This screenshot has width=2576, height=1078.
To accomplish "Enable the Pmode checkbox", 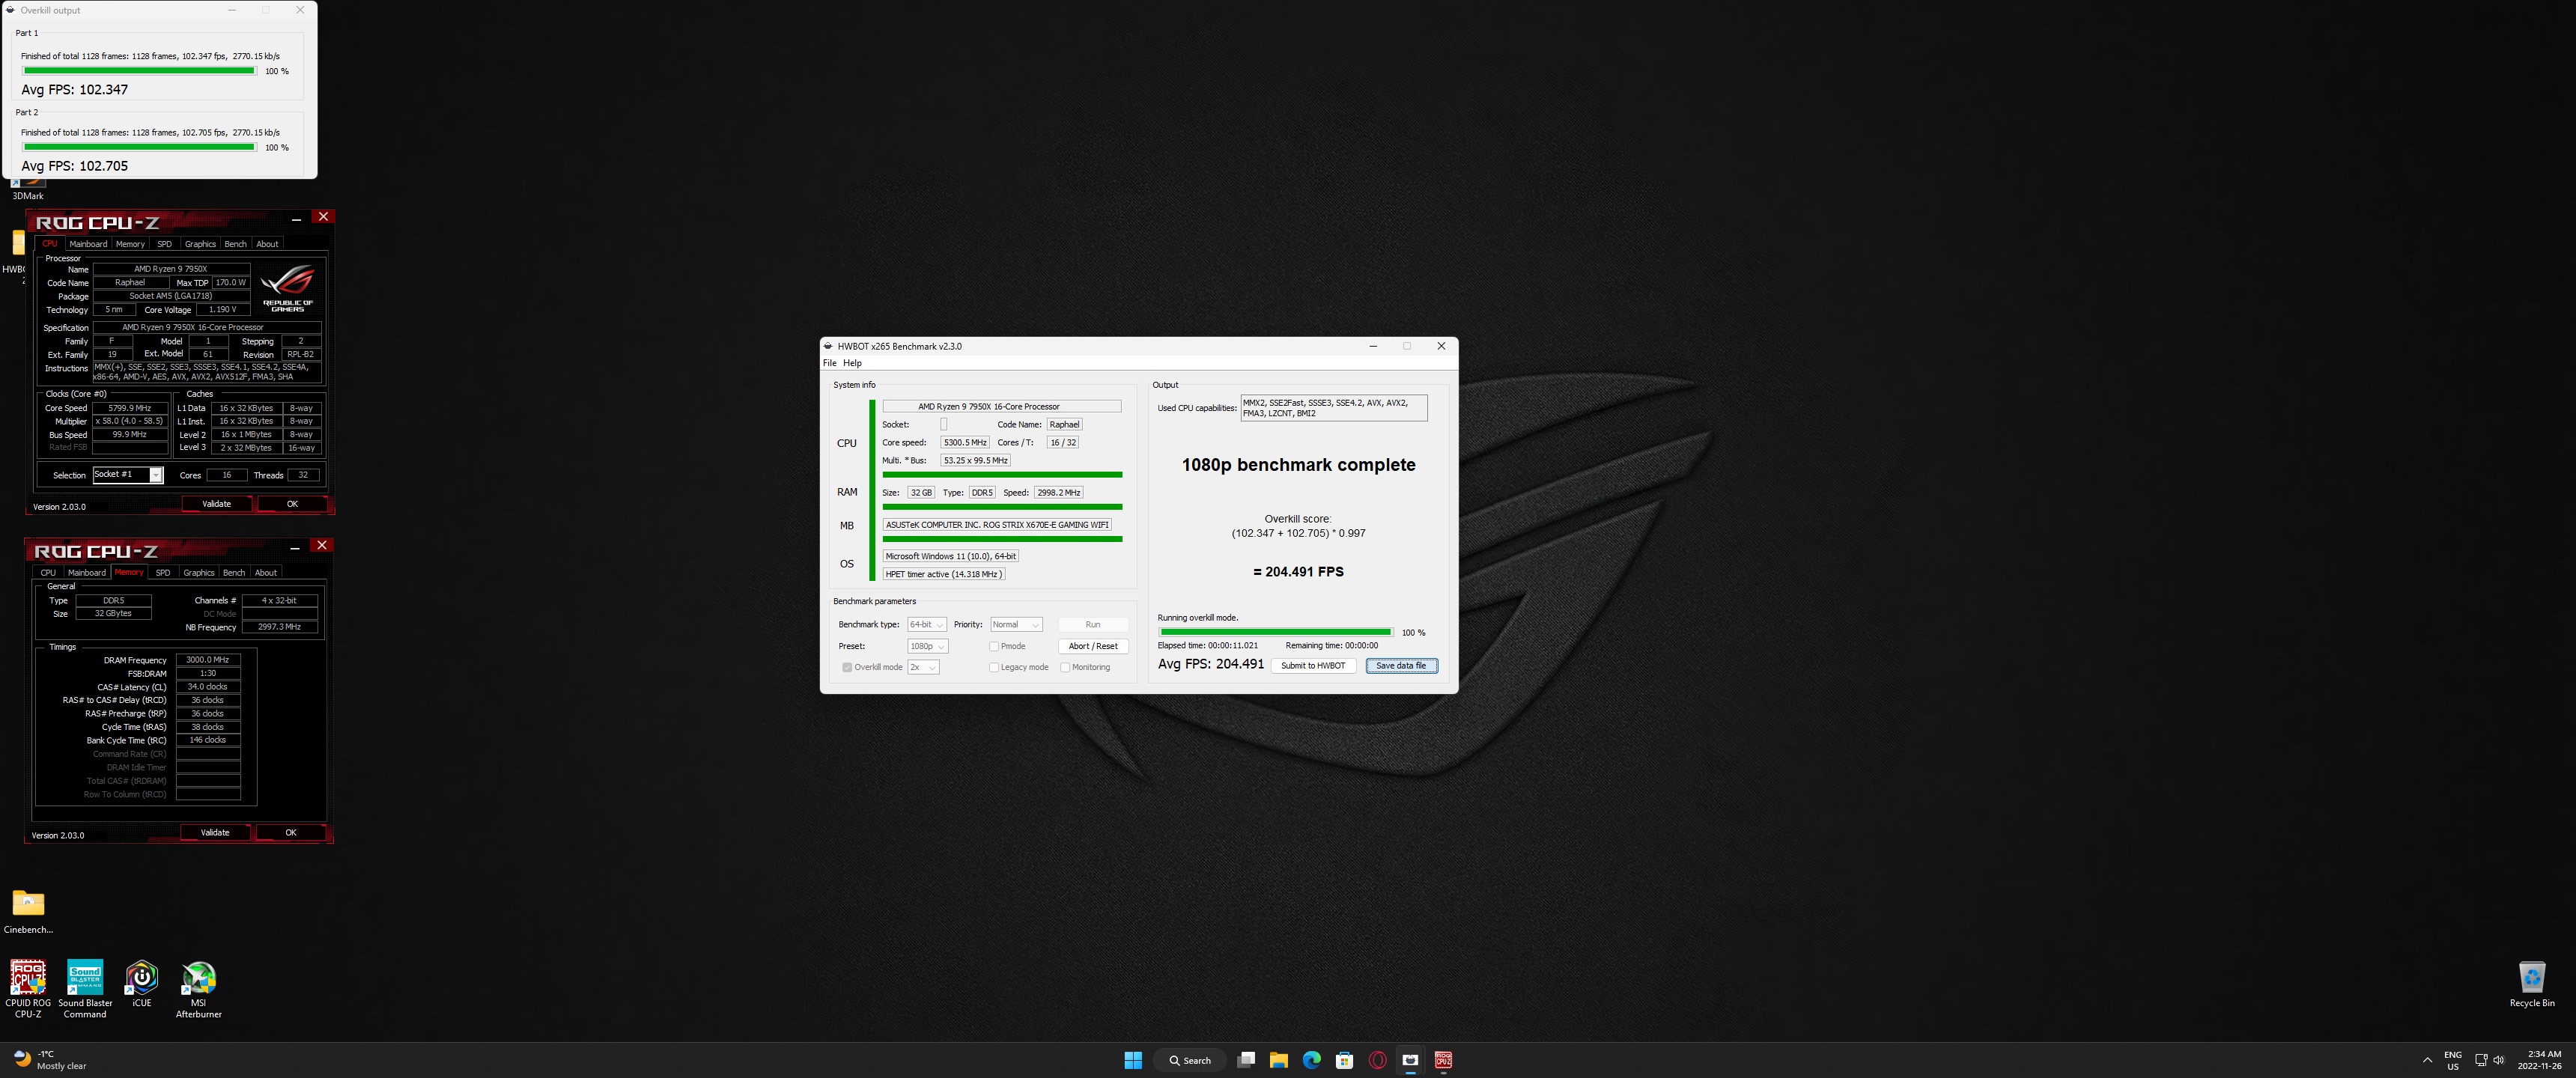I will (x=994, y=647).
